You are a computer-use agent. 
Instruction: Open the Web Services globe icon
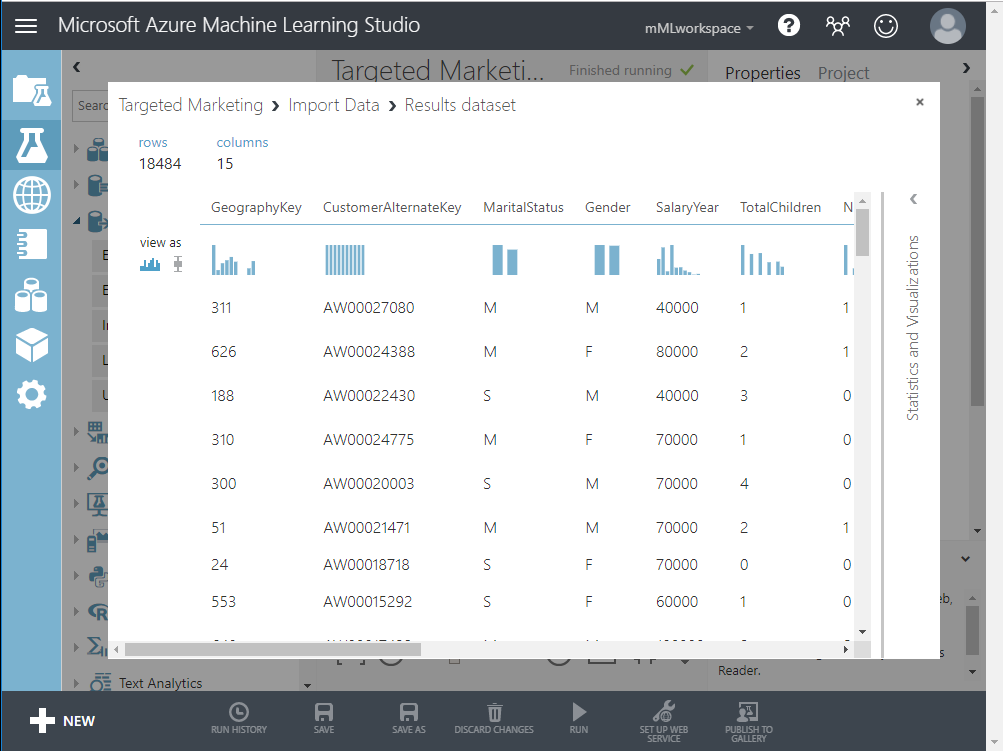point(31,195)
